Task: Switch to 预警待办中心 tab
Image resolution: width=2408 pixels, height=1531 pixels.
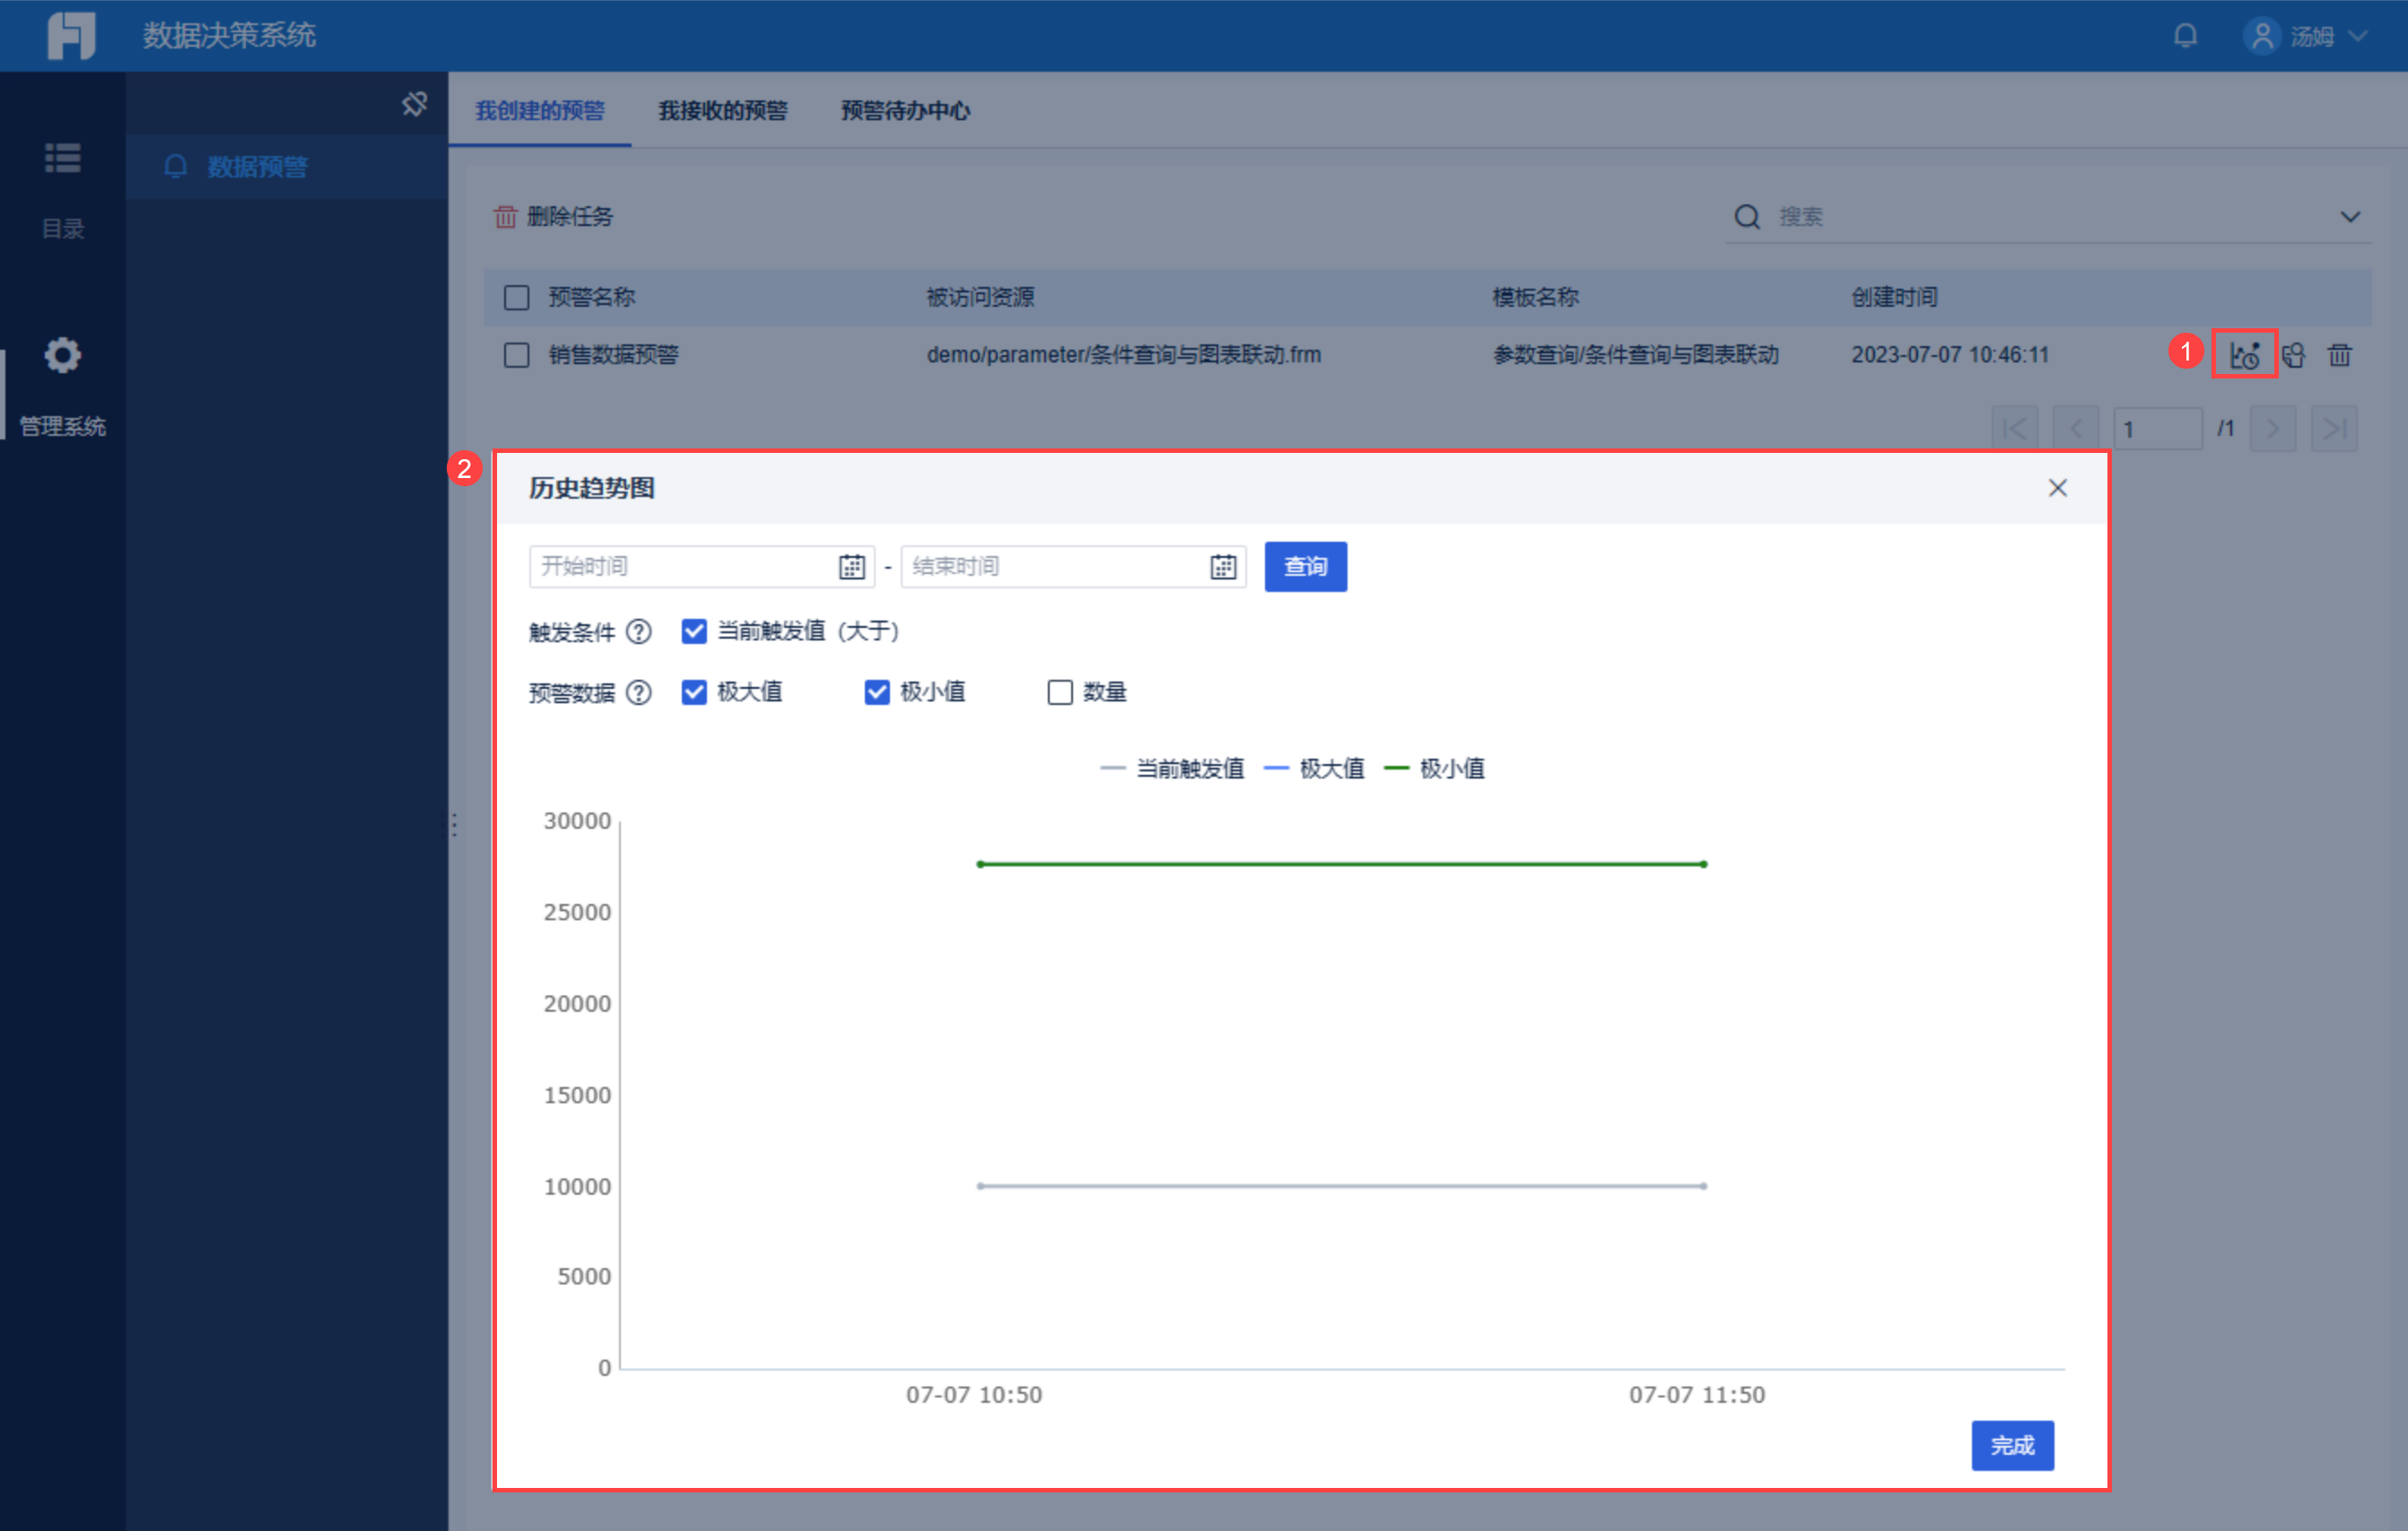Action: coord(905,111)
